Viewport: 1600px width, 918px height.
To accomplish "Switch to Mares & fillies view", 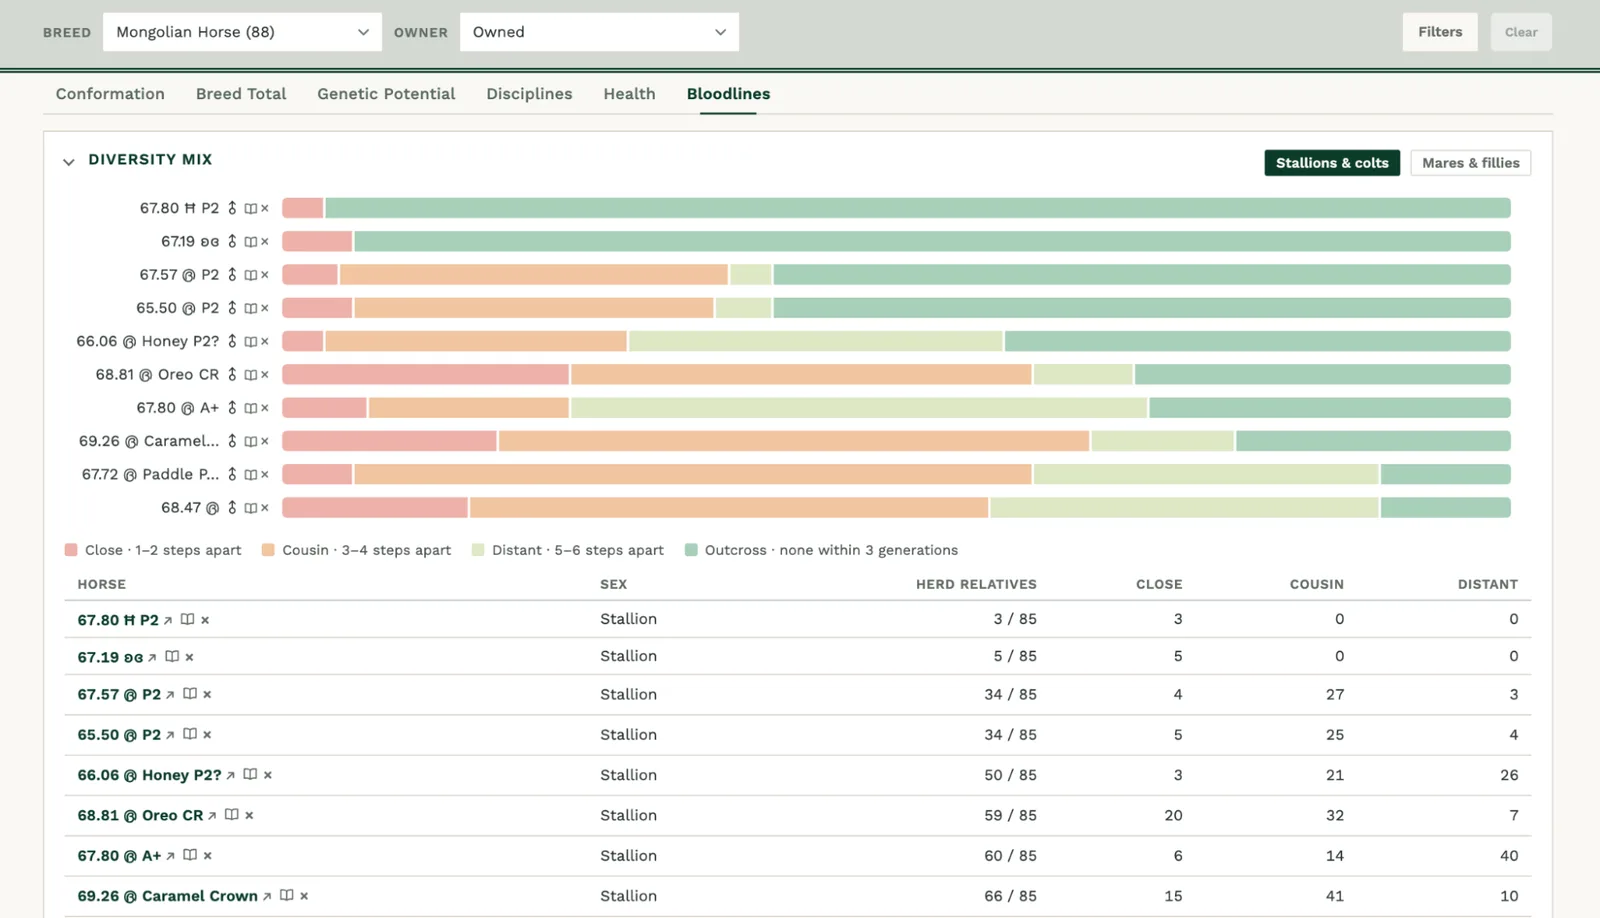I will coord(1470,163).
